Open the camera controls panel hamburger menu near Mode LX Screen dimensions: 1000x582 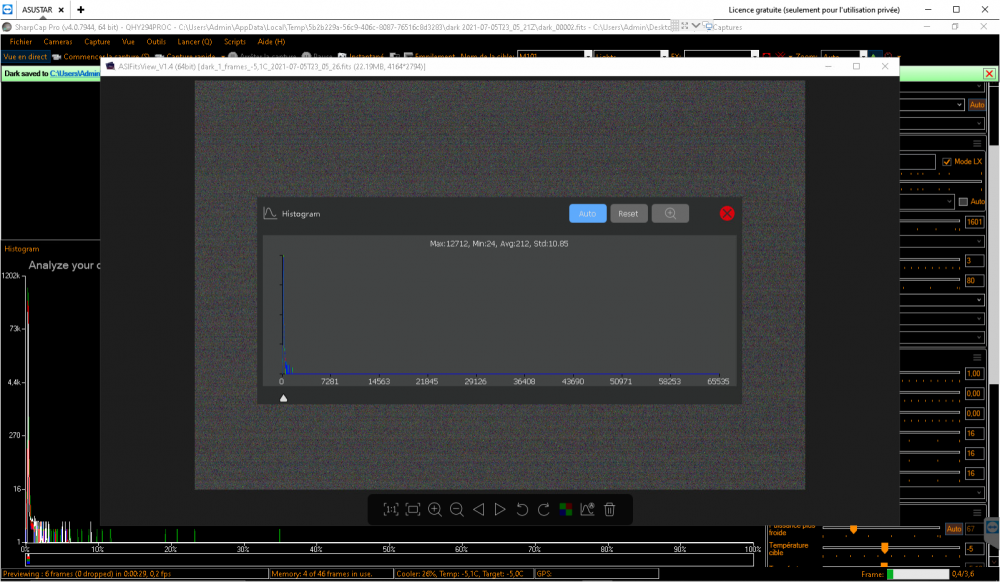tap(977, 143)
